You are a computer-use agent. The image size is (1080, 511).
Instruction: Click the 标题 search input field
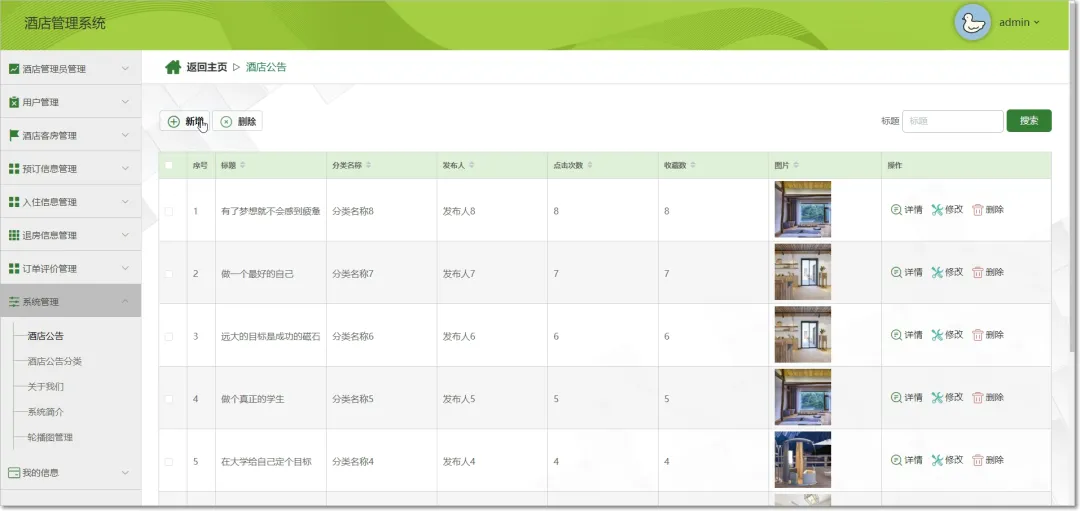(x=953, y=121)
